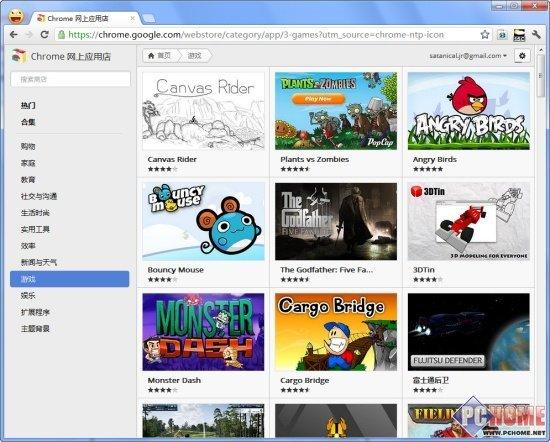Click the Canvas Rider star rating
The height and width of the screenshot is (442, 550).
point(163,169)
